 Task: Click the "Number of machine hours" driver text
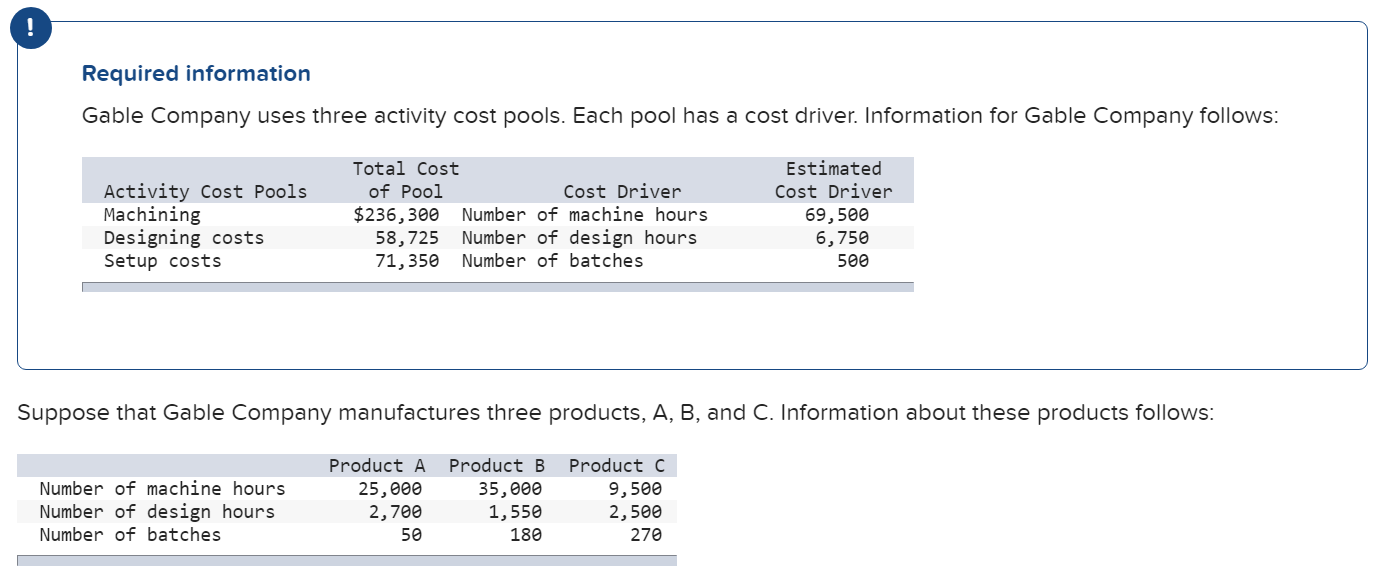tap(585, 214)
